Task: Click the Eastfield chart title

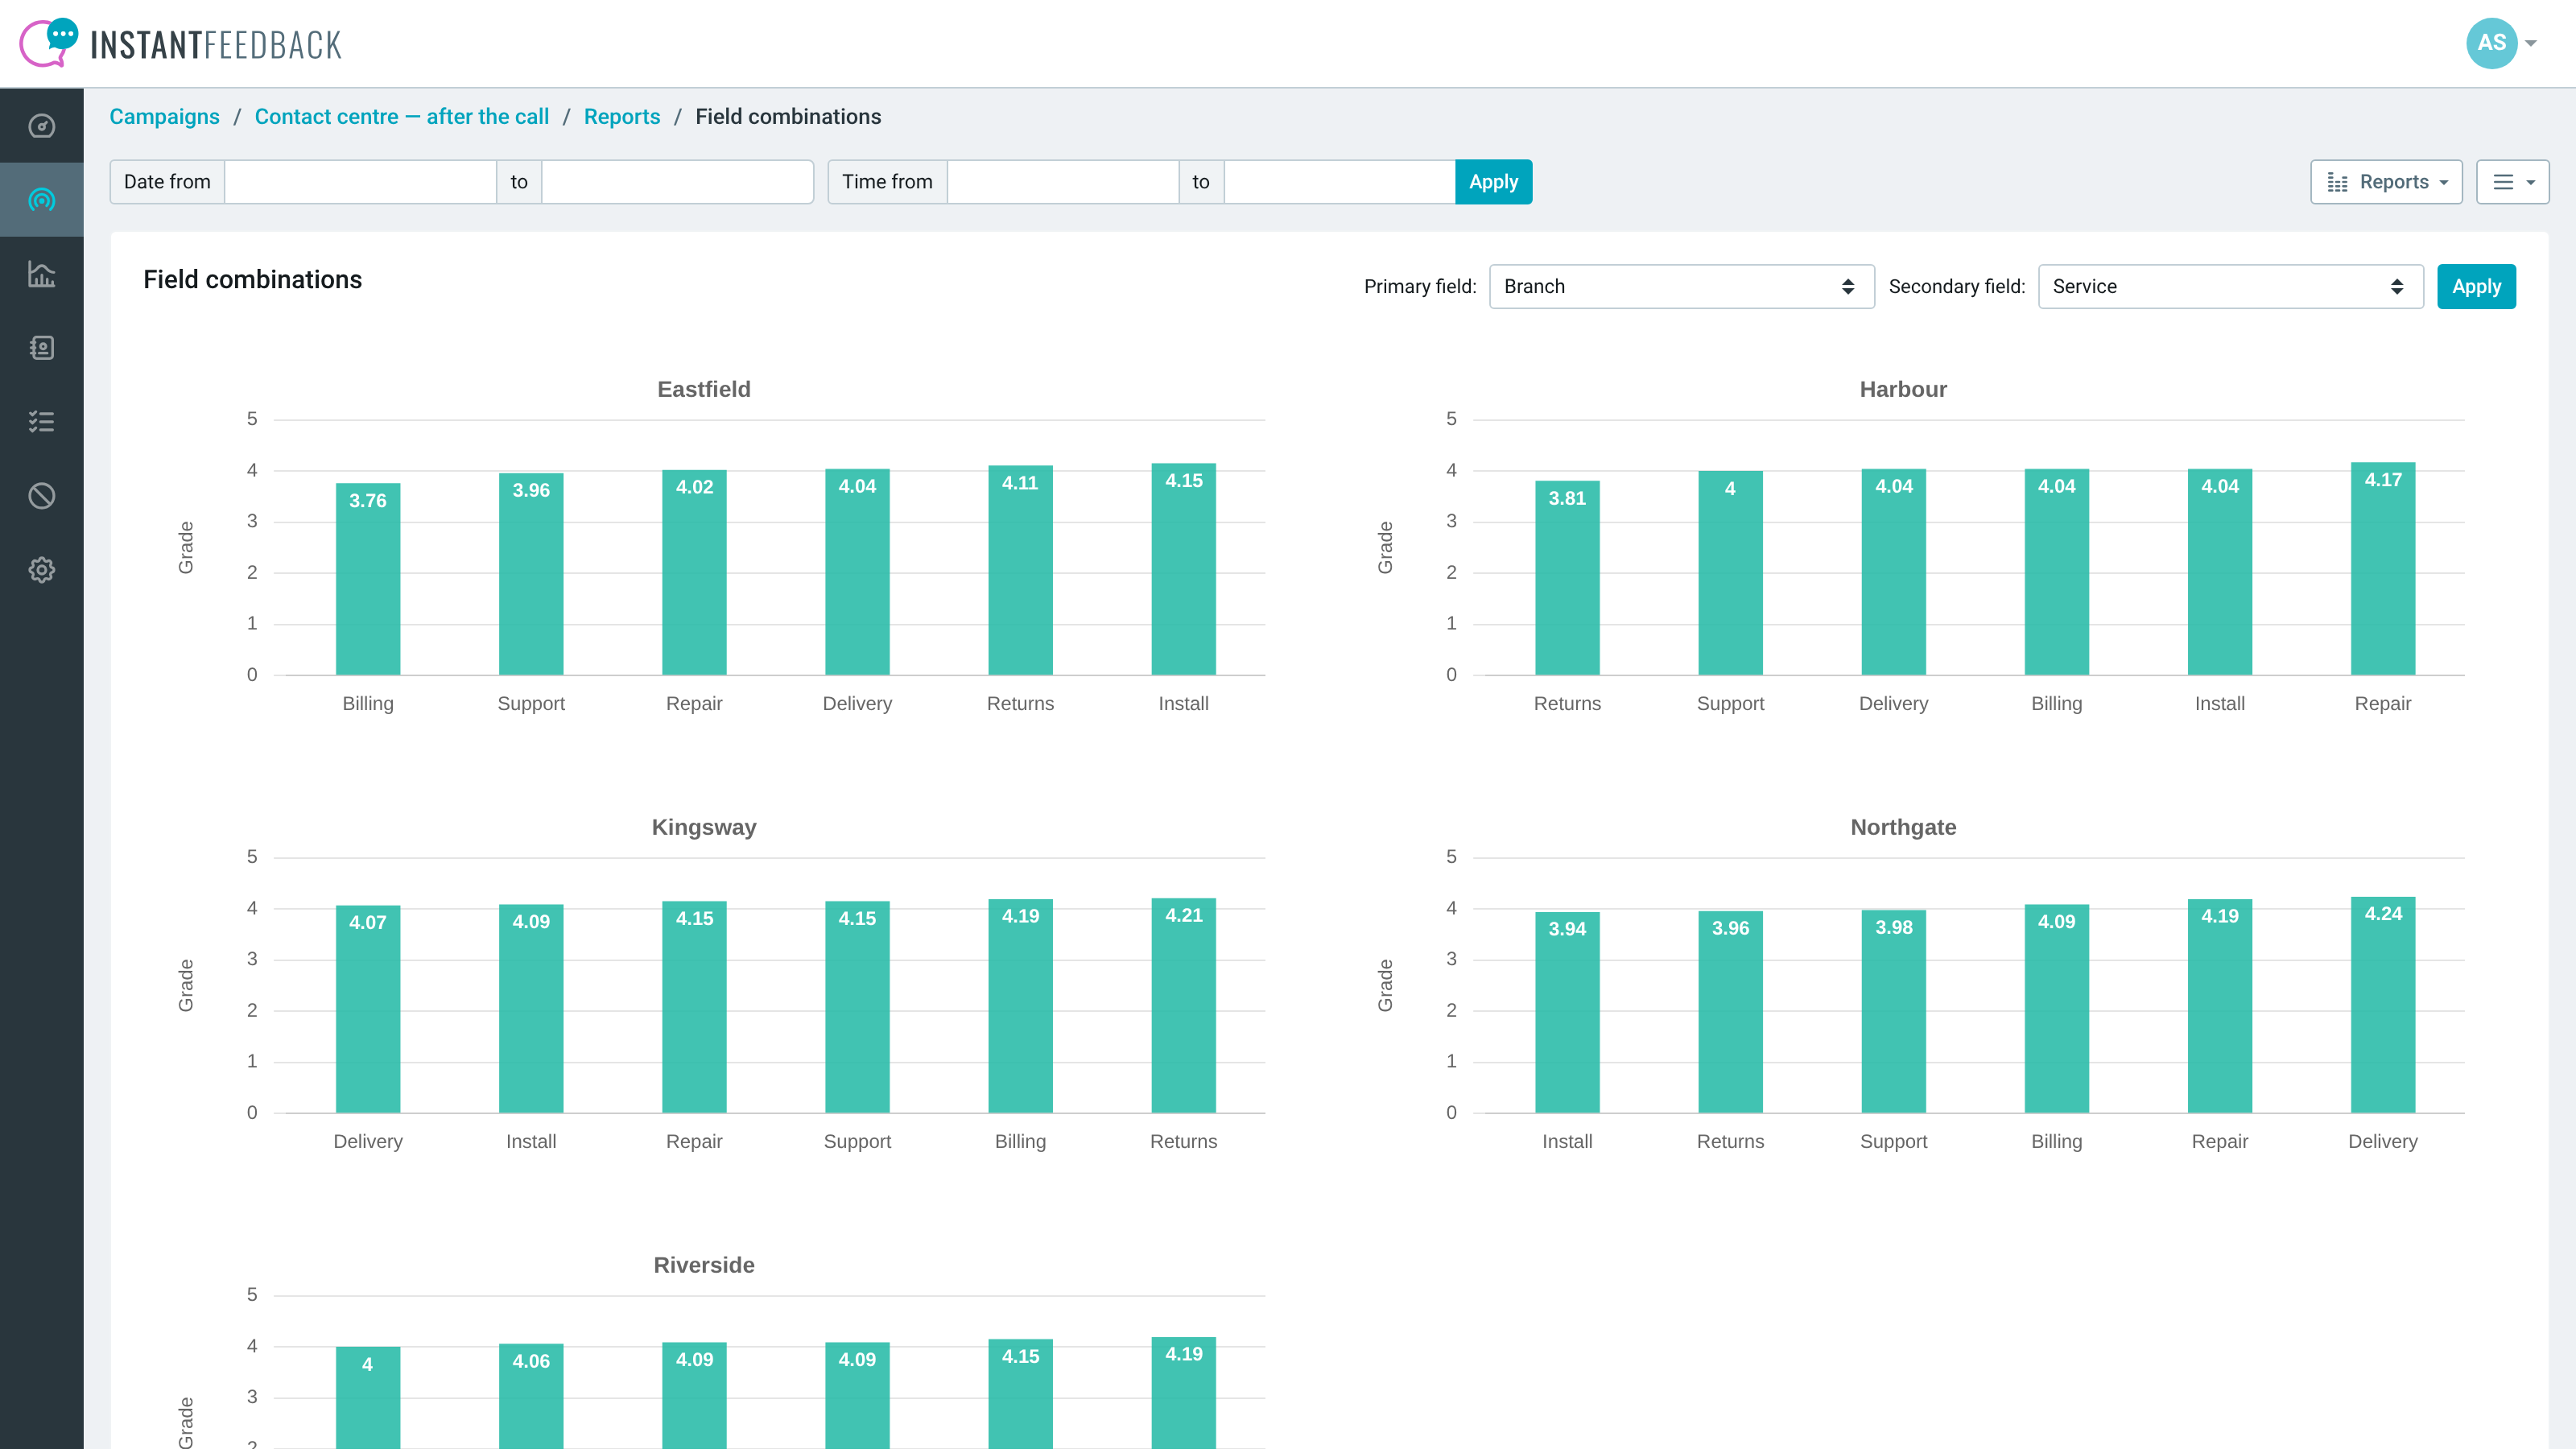Action: (704, 389)
